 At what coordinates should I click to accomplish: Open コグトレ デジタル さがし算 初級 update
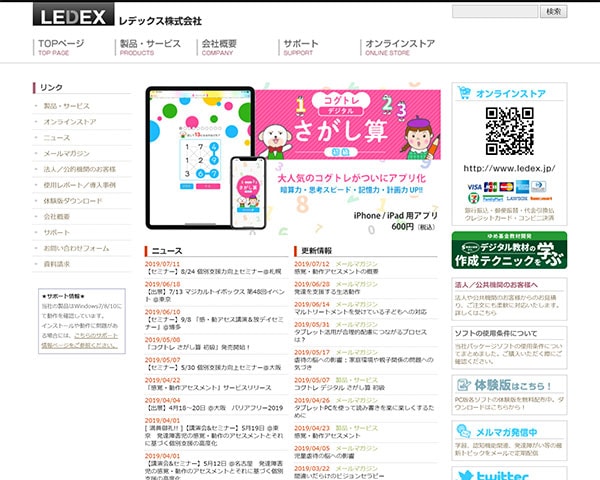(339, 388)
